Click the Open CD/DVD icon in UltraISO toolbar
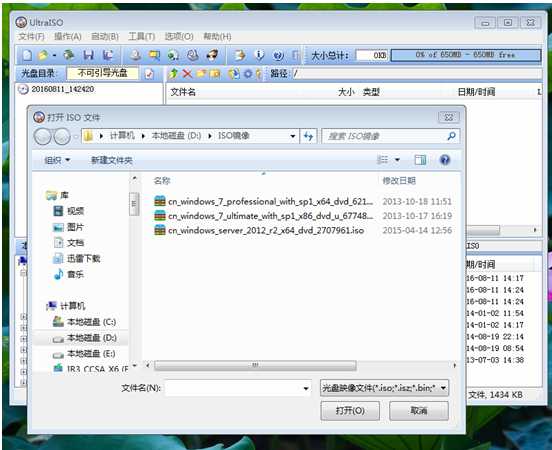 69,55
